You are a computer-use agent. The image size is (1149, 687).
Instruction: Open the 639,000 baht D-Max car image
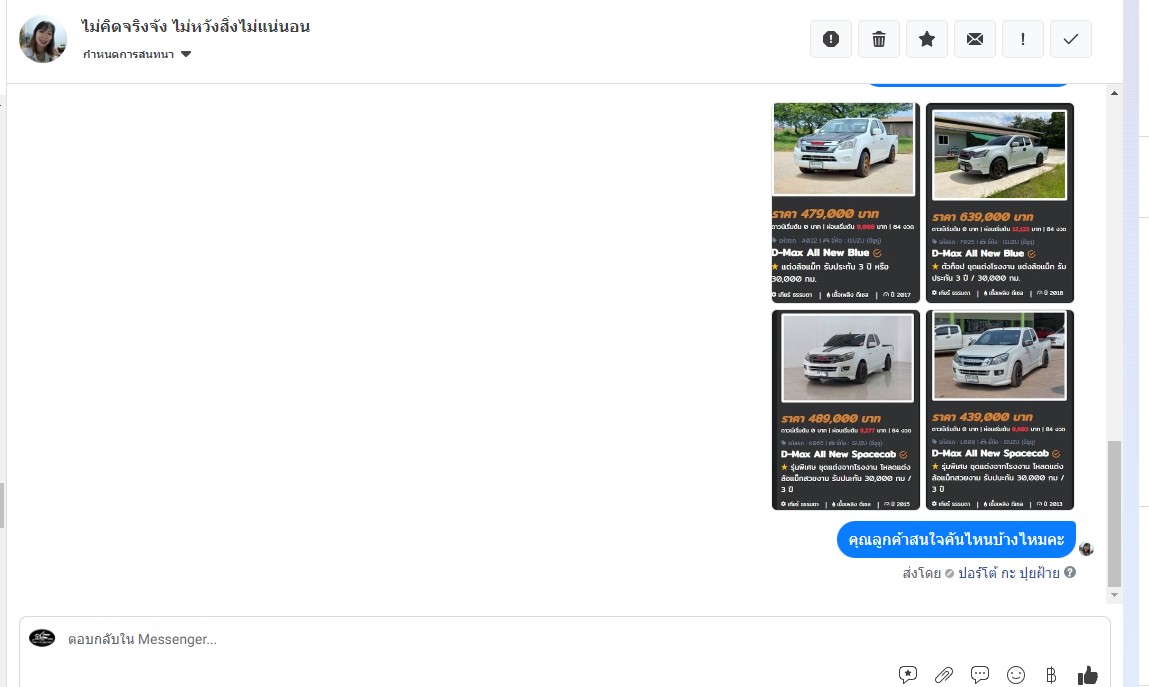[1000, 203]
